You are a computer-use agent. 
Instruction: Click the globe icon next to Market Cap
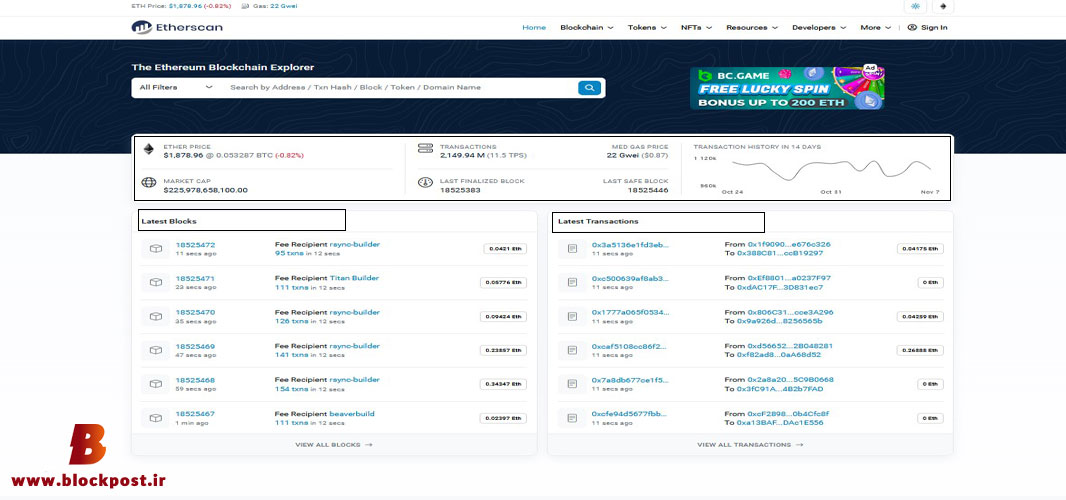coord(149,183)
